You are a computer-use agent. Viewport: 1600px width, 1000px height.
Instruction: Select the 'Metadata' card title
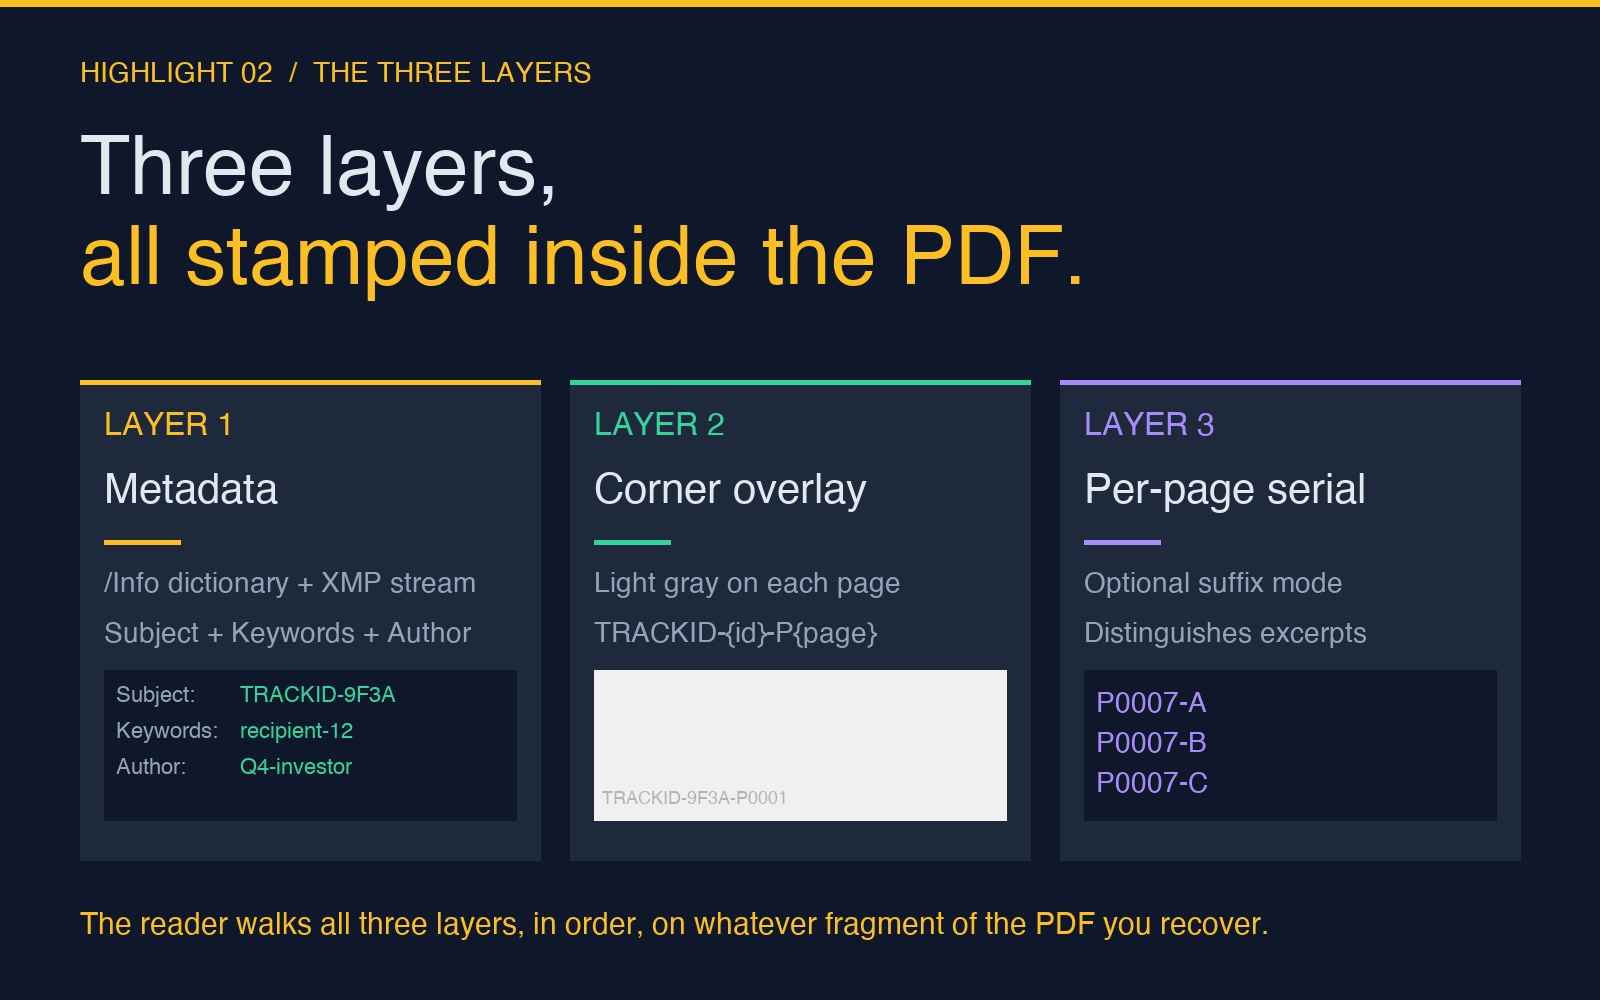pyautogui.click(x=191, y=489)
